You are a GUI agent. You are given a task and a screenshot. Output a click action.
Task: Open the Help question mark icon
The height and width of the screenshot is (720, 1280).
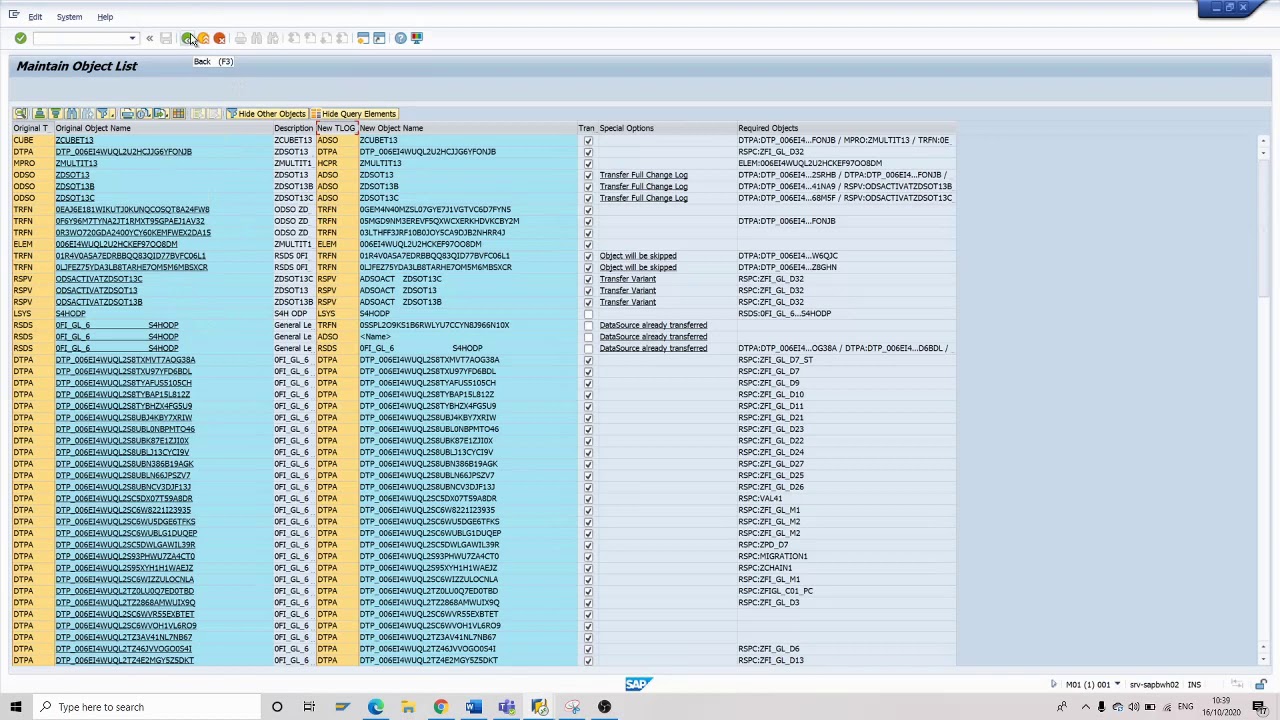click(401, 38)
